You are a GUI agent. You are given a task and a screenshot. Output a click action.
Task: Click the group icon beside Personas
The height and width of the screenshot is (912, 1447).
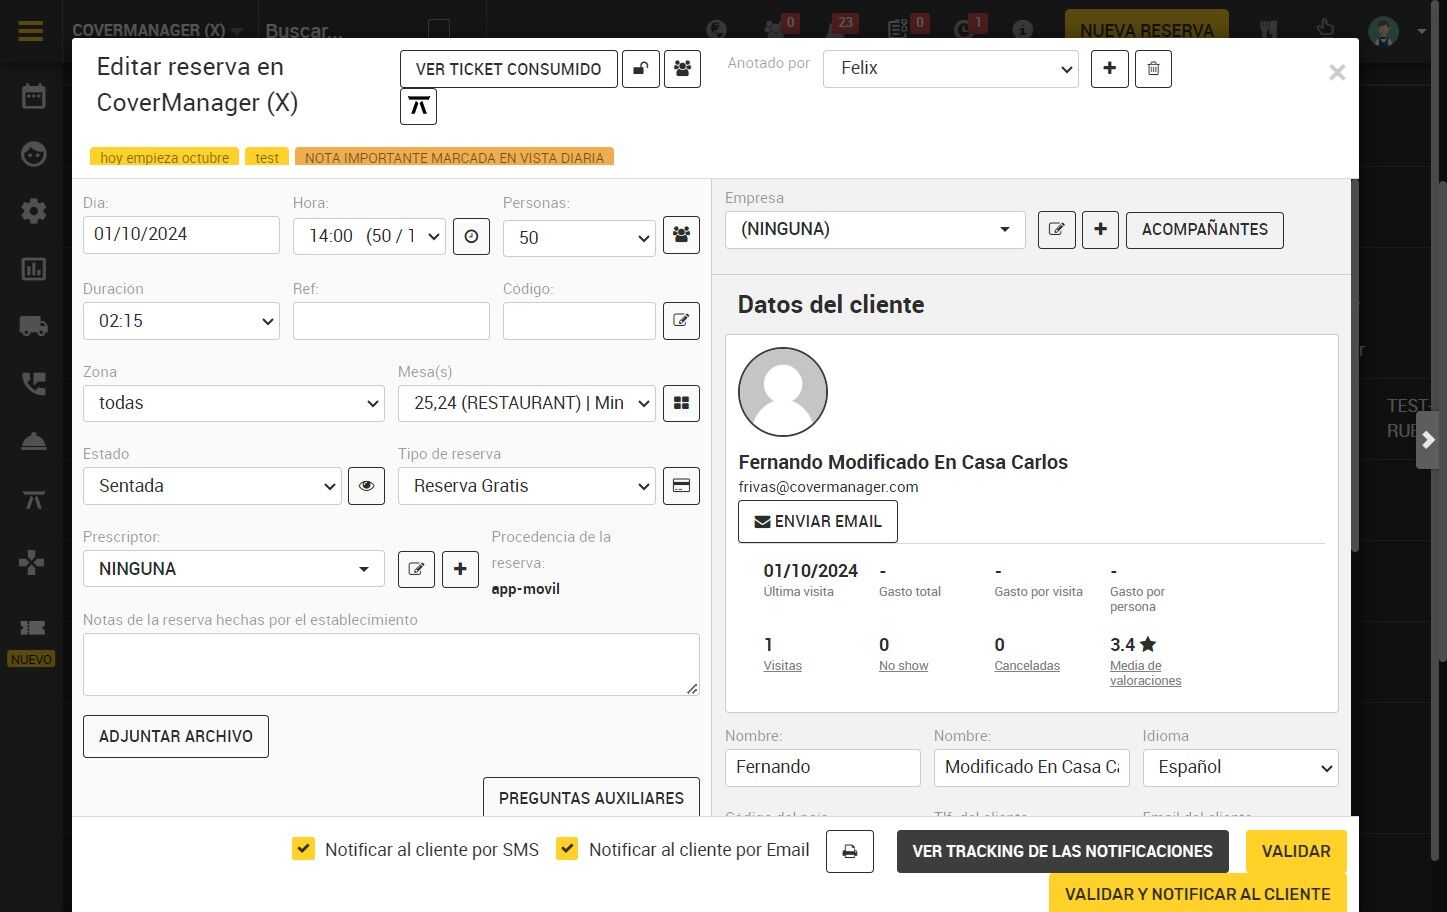681,235
